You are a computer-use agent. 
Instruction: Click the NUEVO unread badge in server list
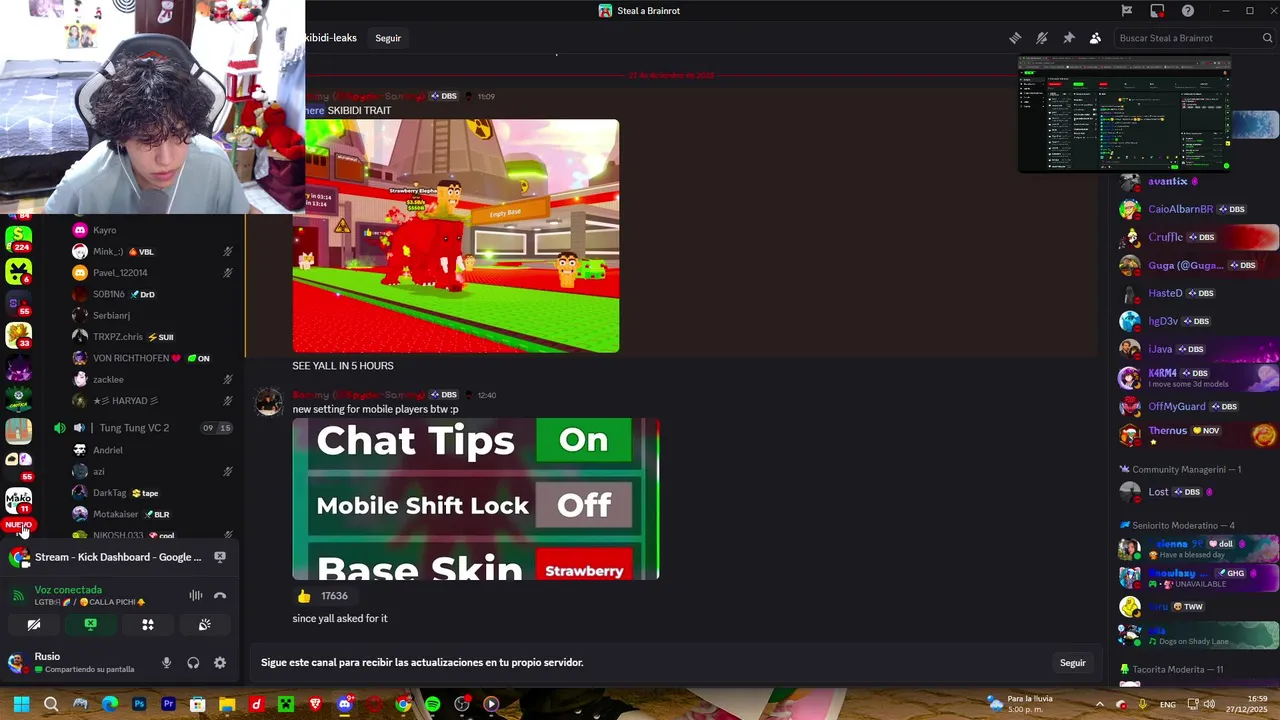(18, 524)
